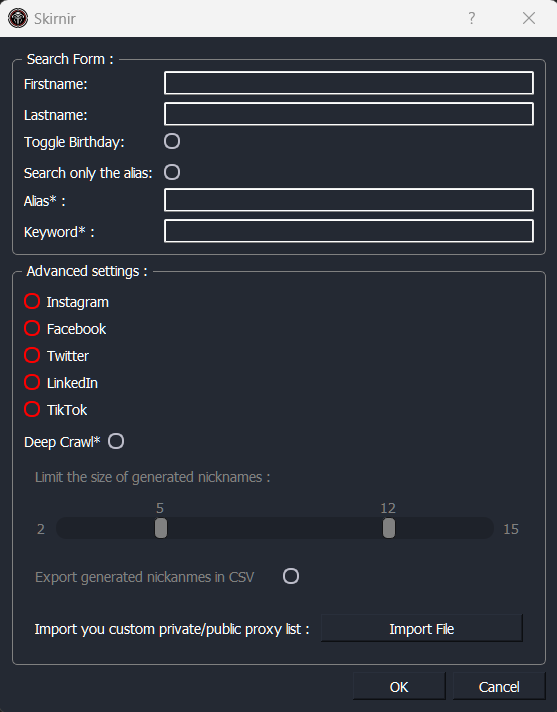Screen dimensions: 557x712
Task: Click Import File for proxy list
Action: pos(422,628)
